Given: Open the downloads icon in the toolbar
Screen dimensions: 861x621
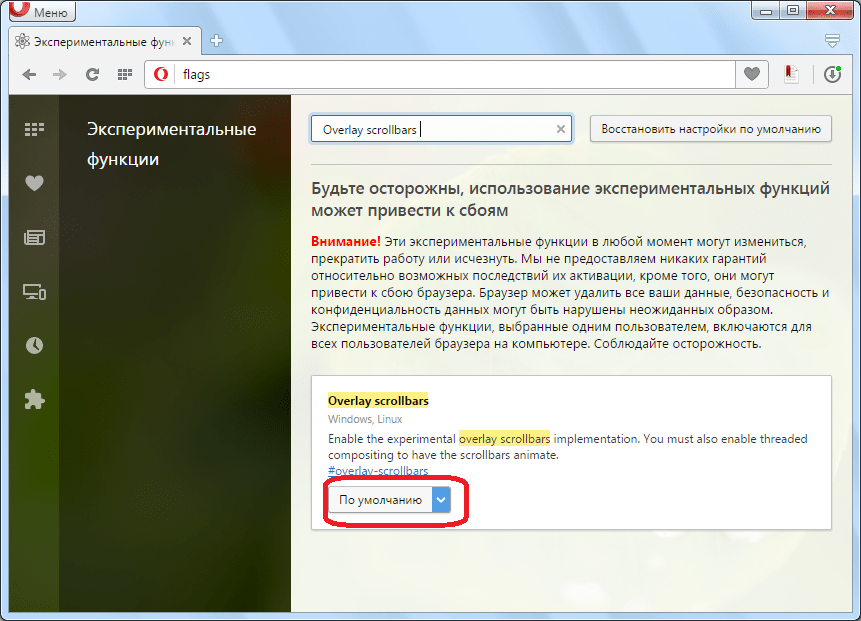Looking at the screenshot, I should tap(832, 74).
